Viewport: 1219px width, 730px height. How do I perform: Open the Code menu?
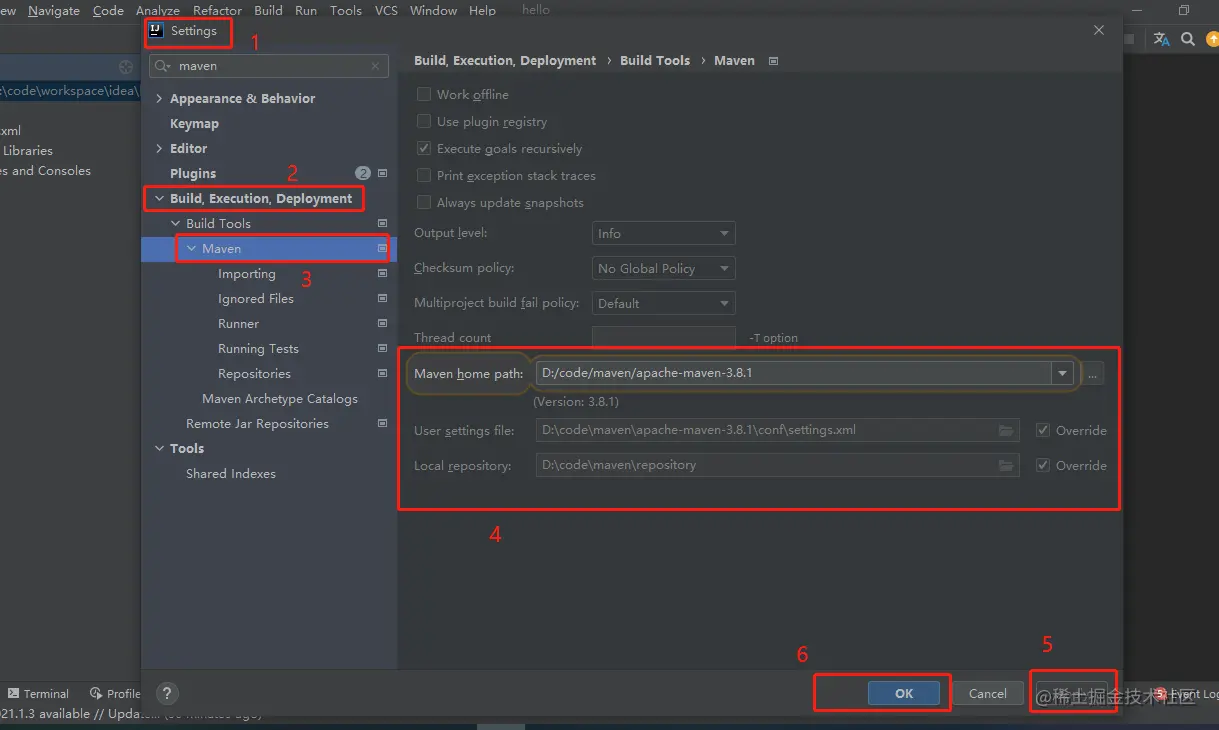108,10
